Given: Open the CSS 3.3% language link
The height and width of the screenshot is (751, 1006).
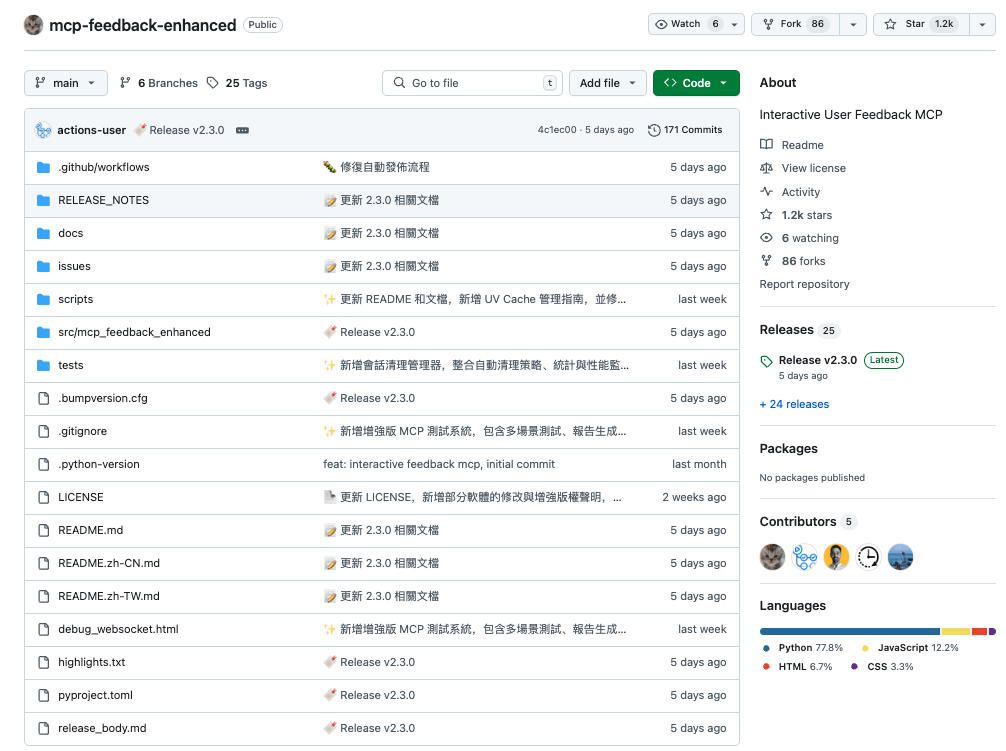Looking at the screenshot, I should (x=882, y=667).
